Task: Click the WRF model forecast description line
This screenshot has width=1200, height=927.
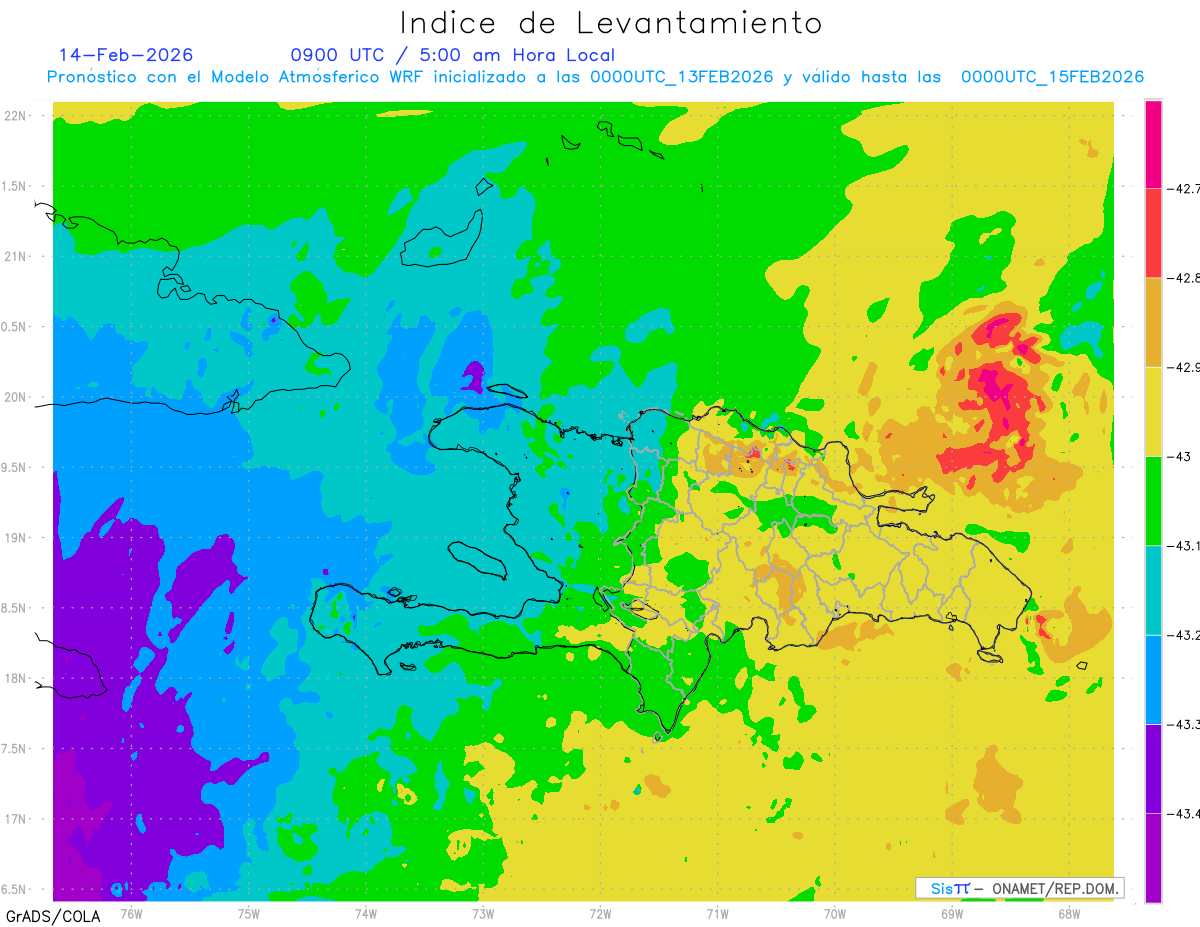Action: click(x=595, y=77)
